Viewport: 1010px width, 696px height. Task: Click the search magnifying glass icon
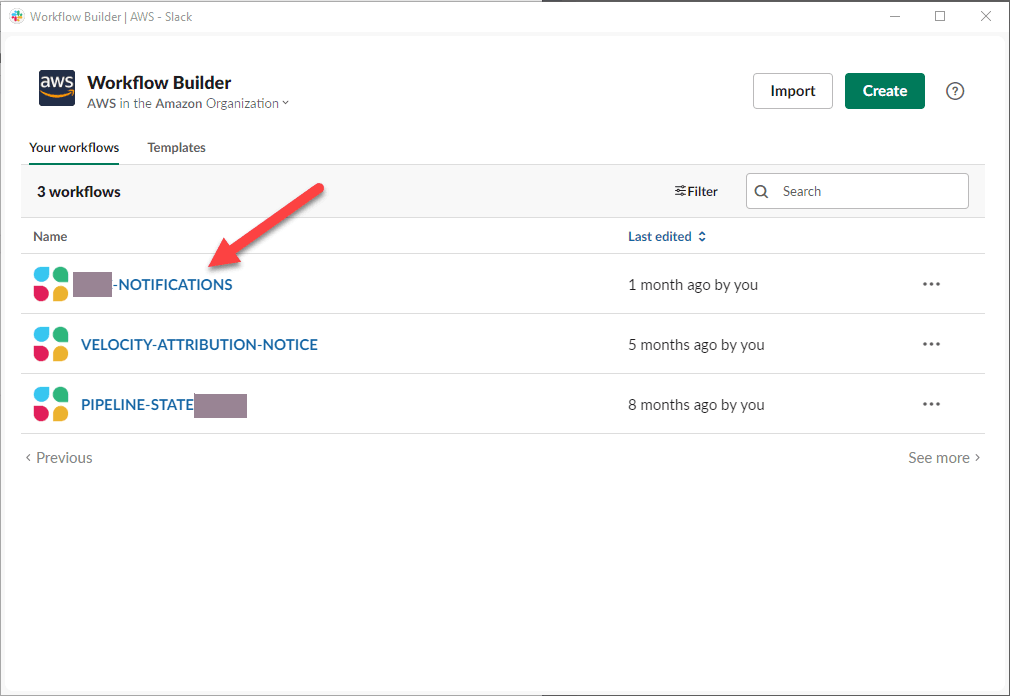[x=761, y=190]
